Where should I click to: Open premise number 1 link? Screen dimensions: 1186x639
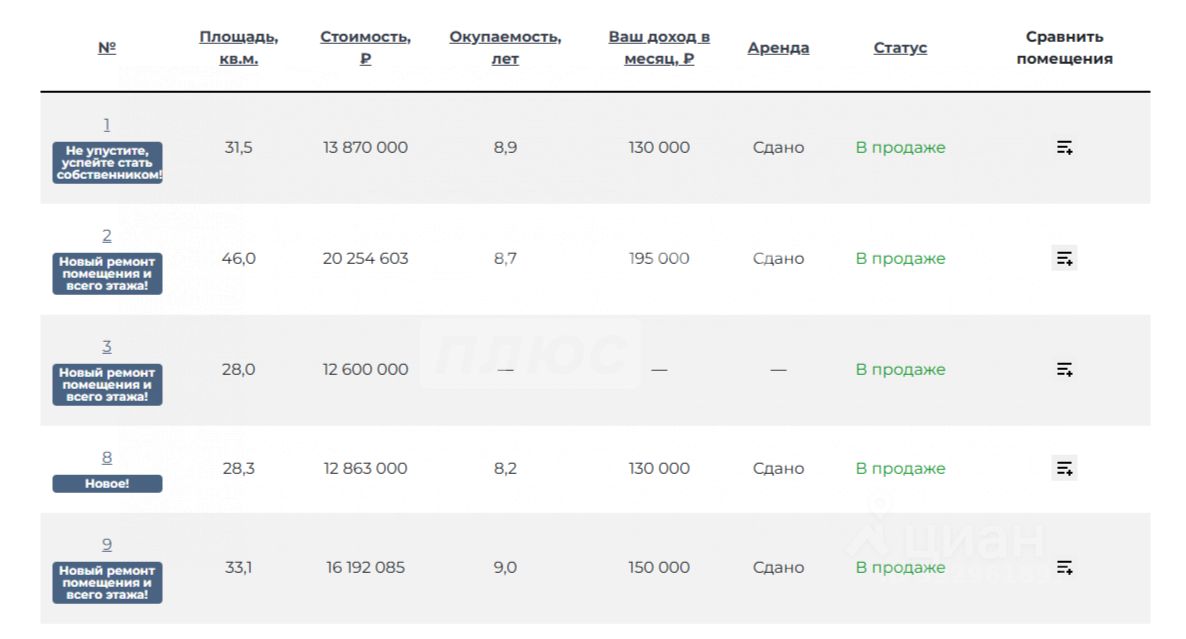(x=107, y=125)
